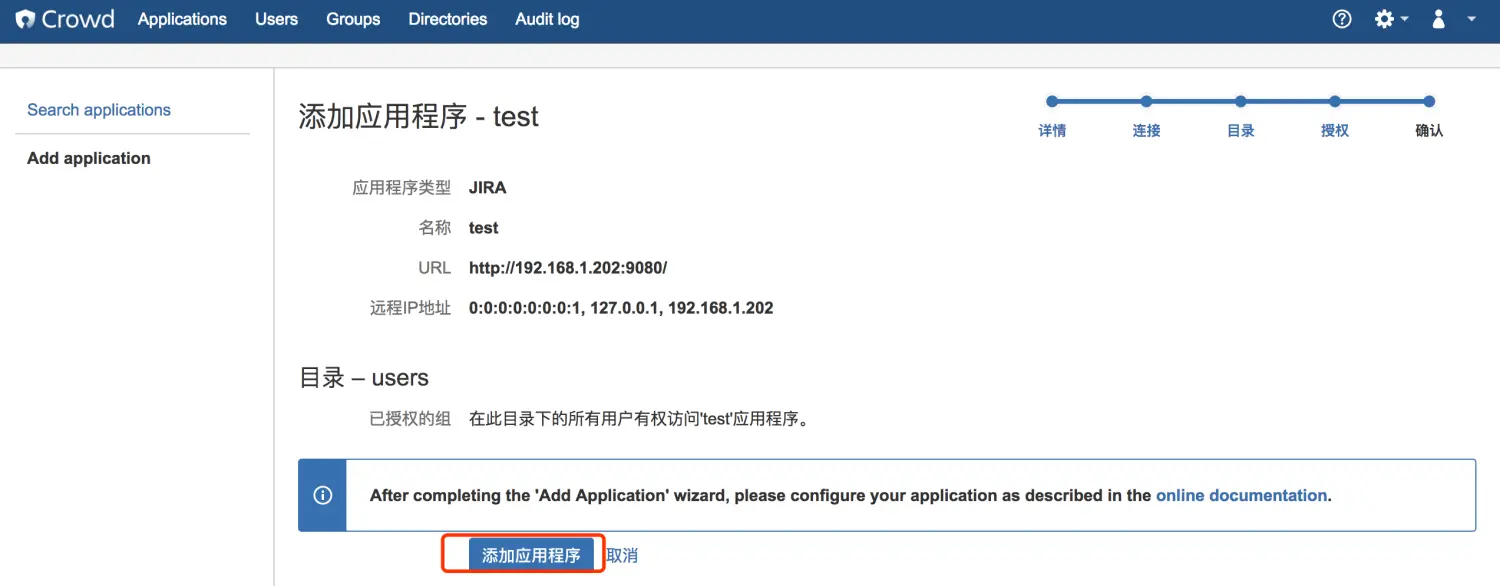Image resolution: width=1500 pixels, height=586 pixels.
Task: Open the help question mark icon
Action: click(1342, 20)
